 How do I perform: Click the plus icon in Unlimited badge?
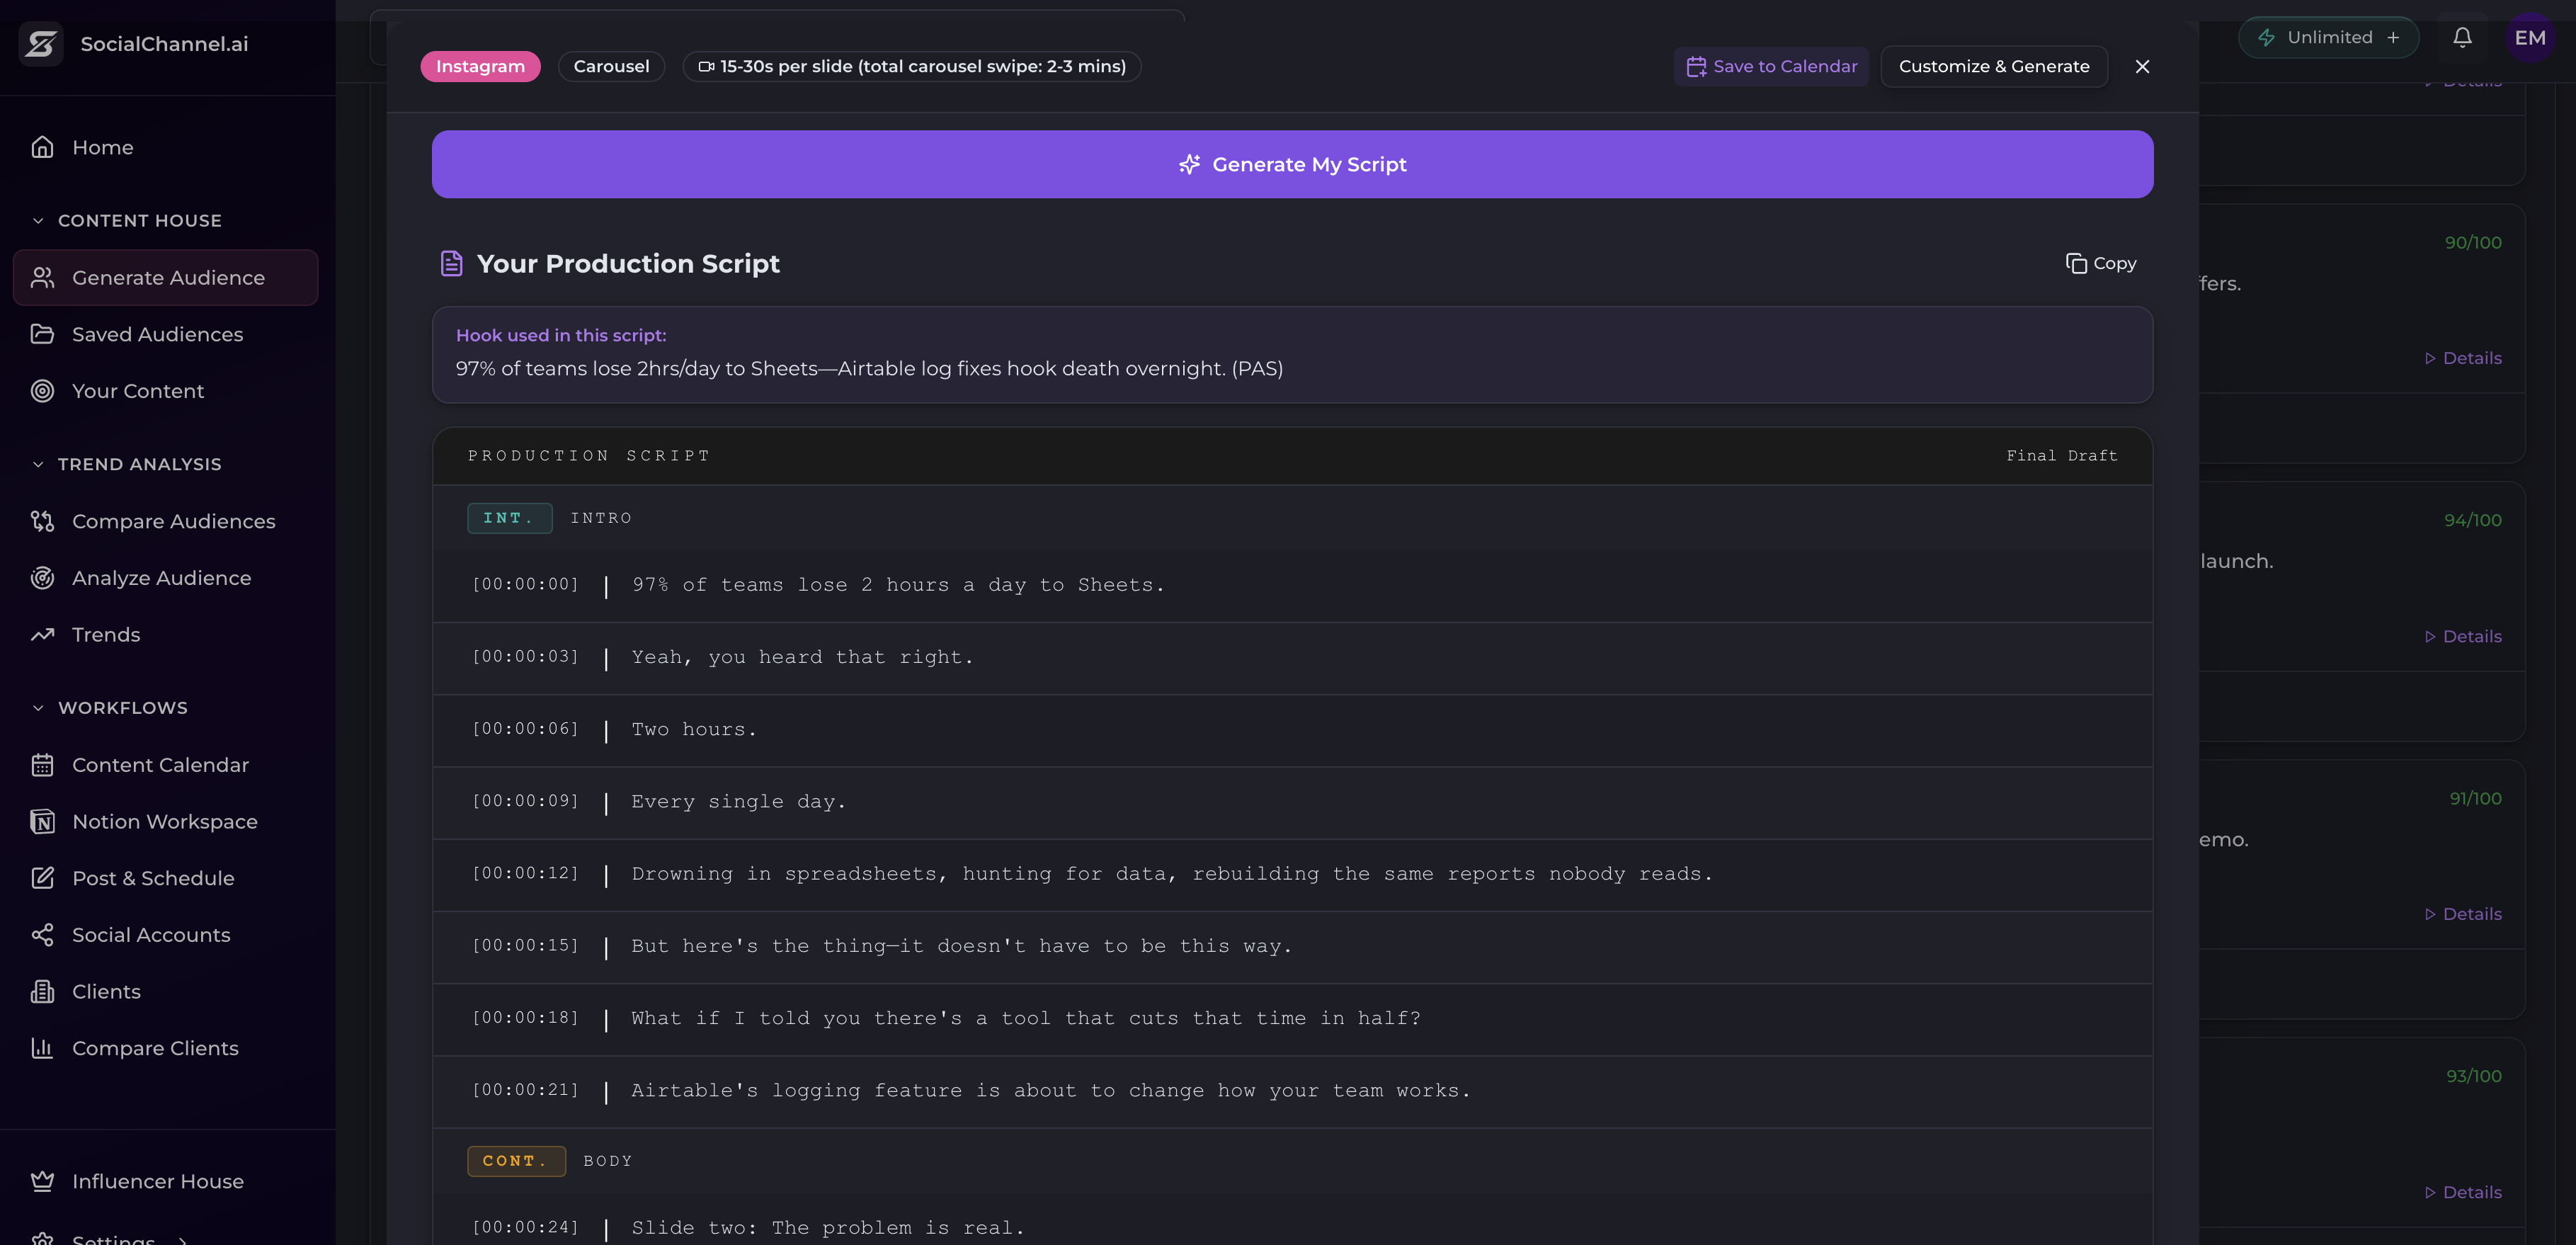pyautogui.click(x=2393, y=37)
